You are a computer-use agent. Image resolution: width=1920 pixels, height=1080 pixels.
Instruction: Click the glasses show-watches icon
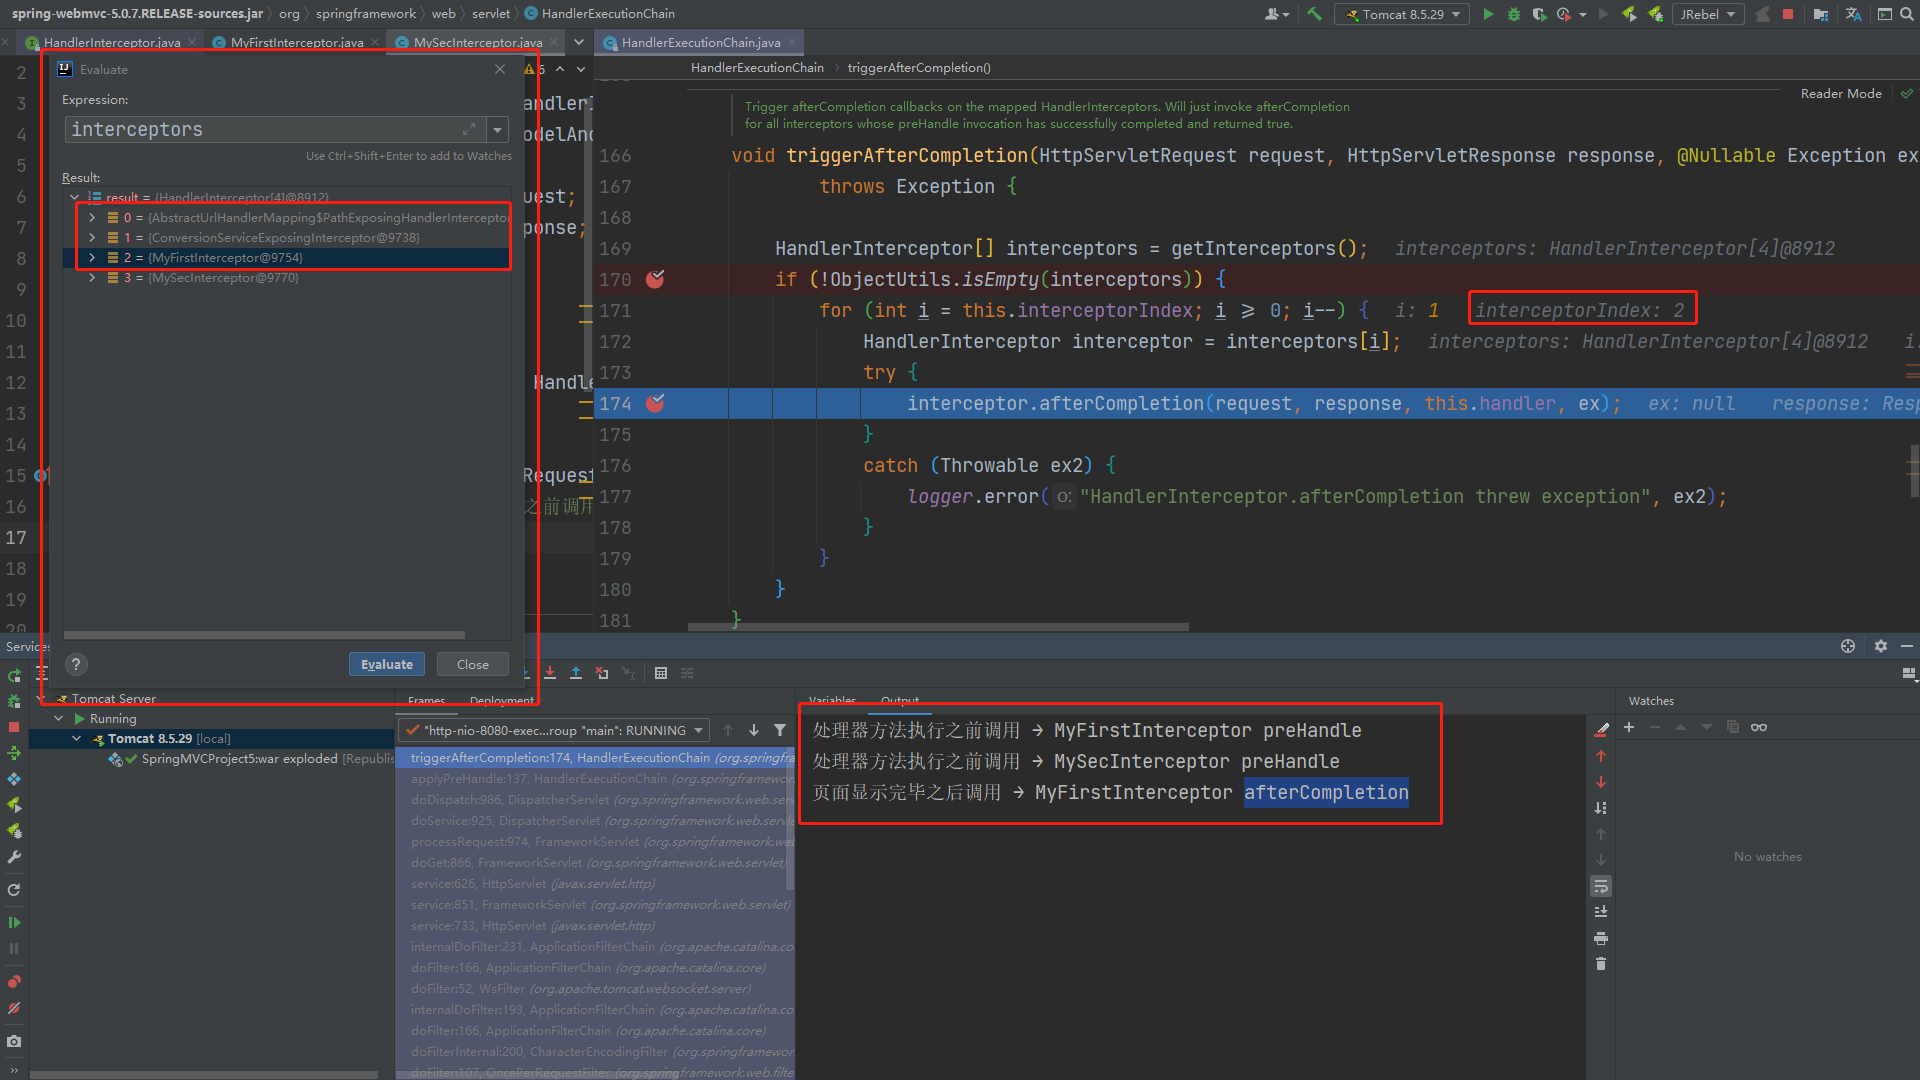pyautogui.click(x=1759, y=727)
